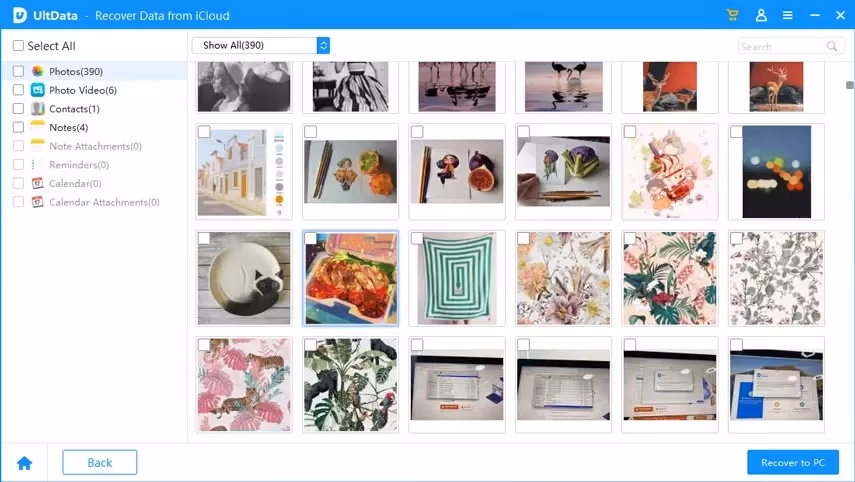The image size is (855, 482).
Task: Open the Show All(390) dropdown
Action: coord(260,45)
